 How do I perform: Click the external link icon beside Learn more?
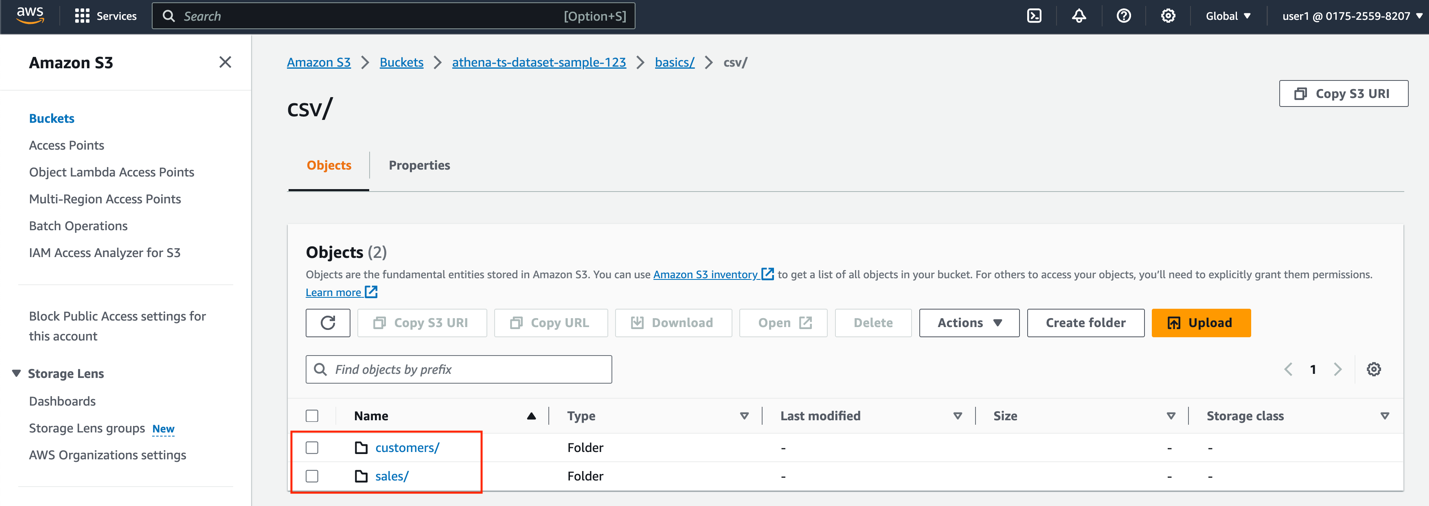pyautogui.click(x=371, y=292)
